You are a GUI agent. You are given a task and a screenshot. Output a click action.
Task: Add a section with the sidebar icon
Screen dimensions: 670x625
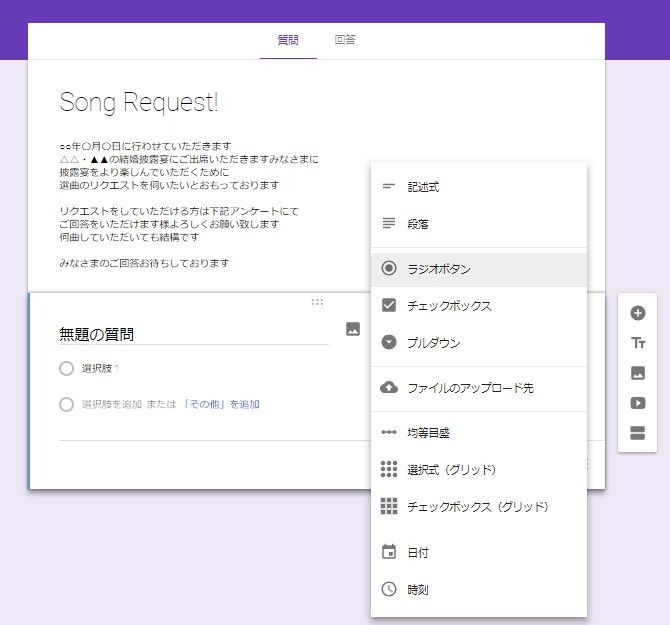pos(638,433)
